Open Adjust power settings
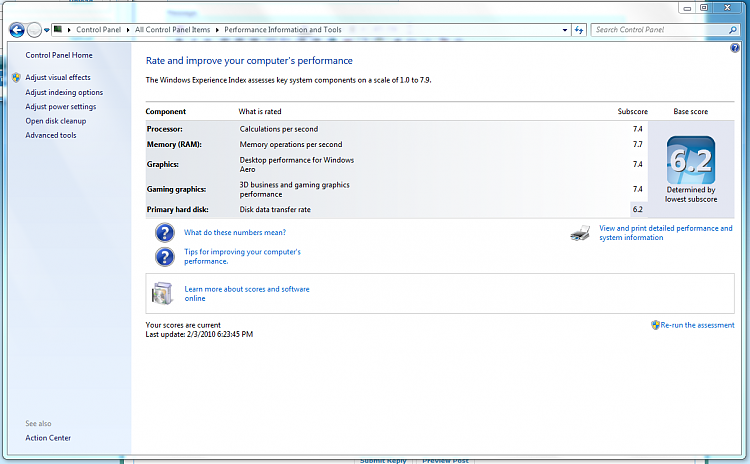The height and width of the screenshot is (464, 750). coord(61,107)
